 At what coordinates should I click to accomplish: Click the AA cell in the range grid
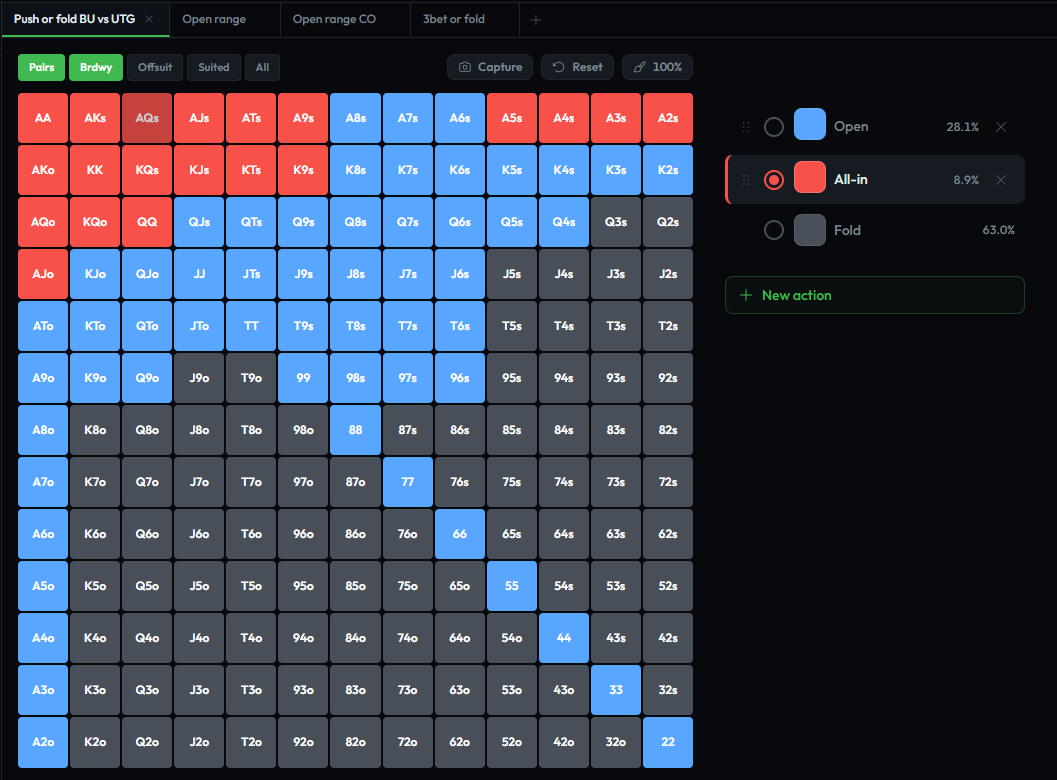pyautogui.click(x=42, y=118)
